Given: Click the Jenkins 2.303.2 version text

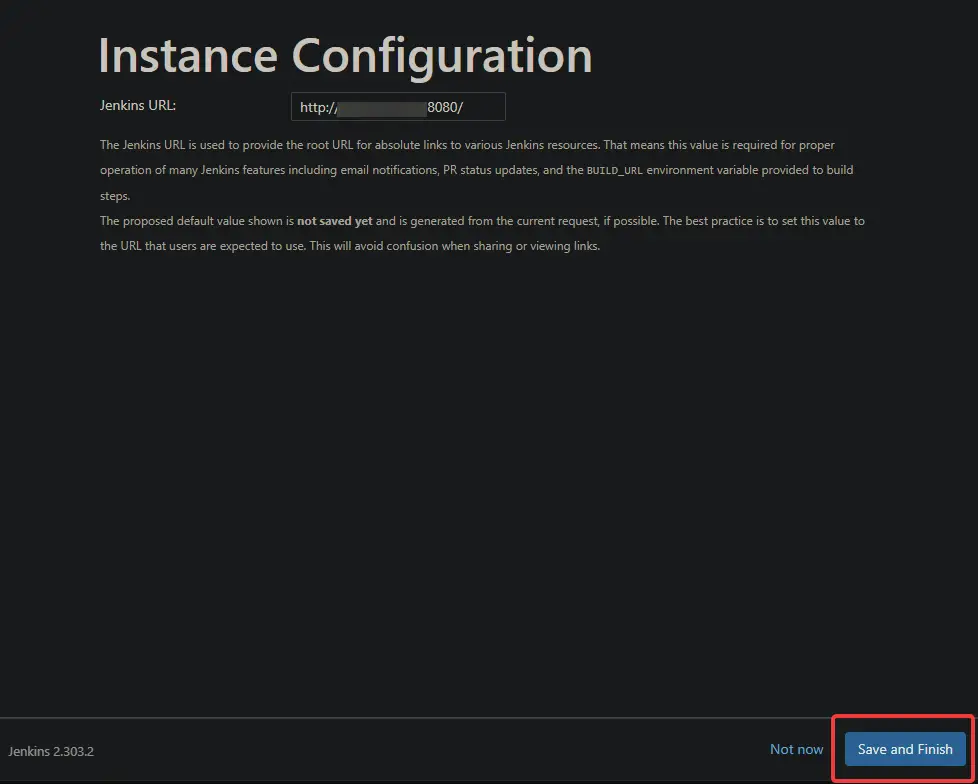Looking at the screenshot, I should 51,751.
